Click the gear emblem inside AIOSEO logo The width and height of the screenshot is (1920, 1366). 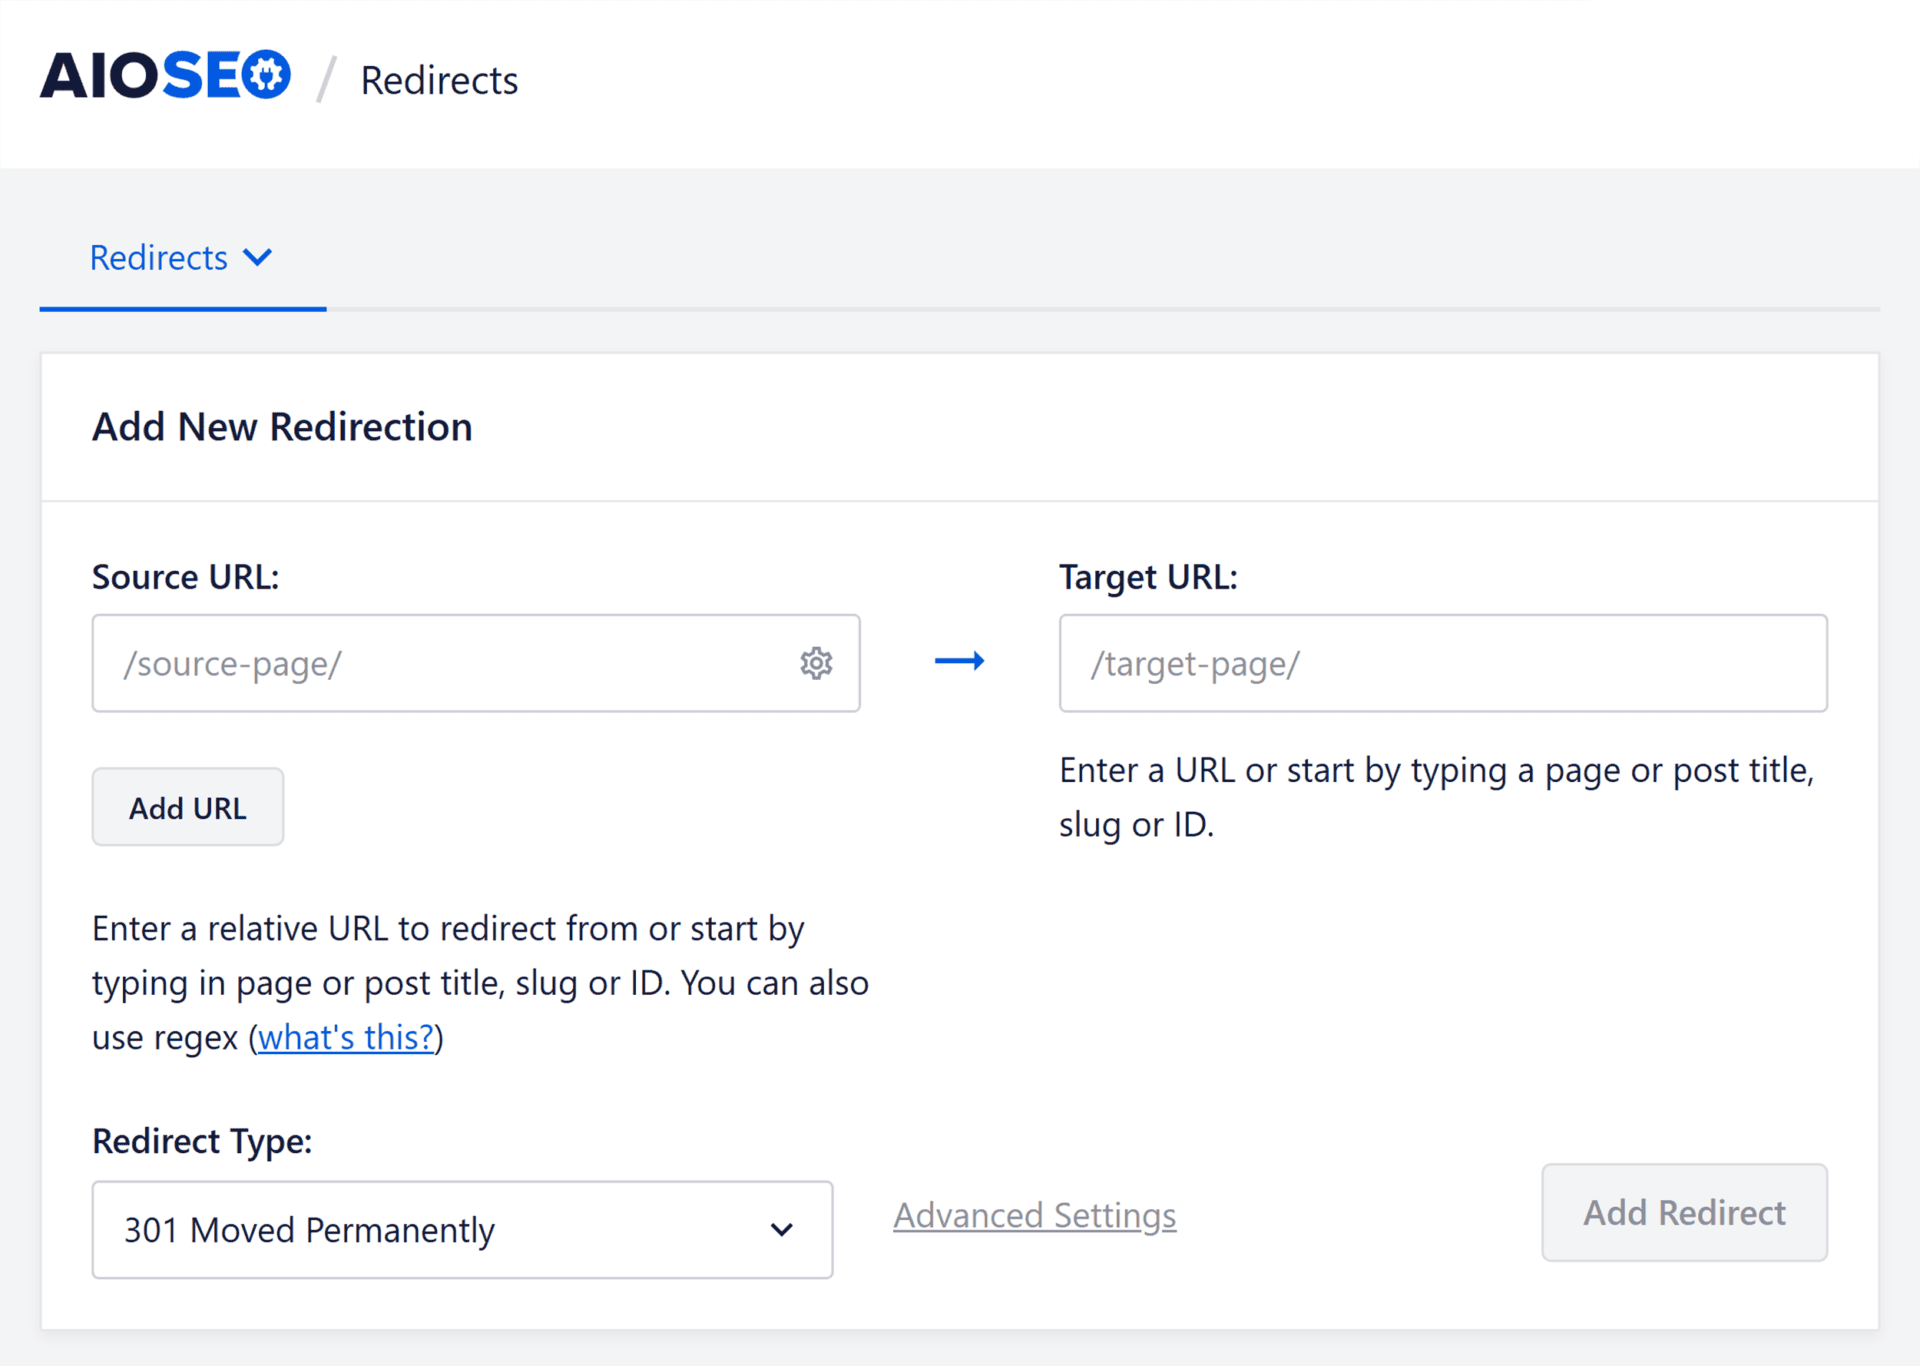(x=266, y=76)
